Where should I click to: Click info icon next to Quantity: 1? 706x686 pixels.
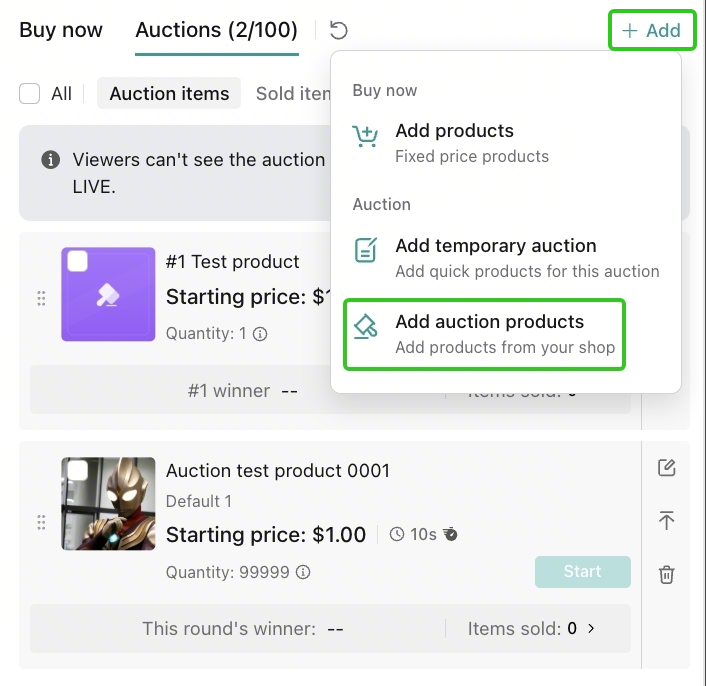point(260,334)
